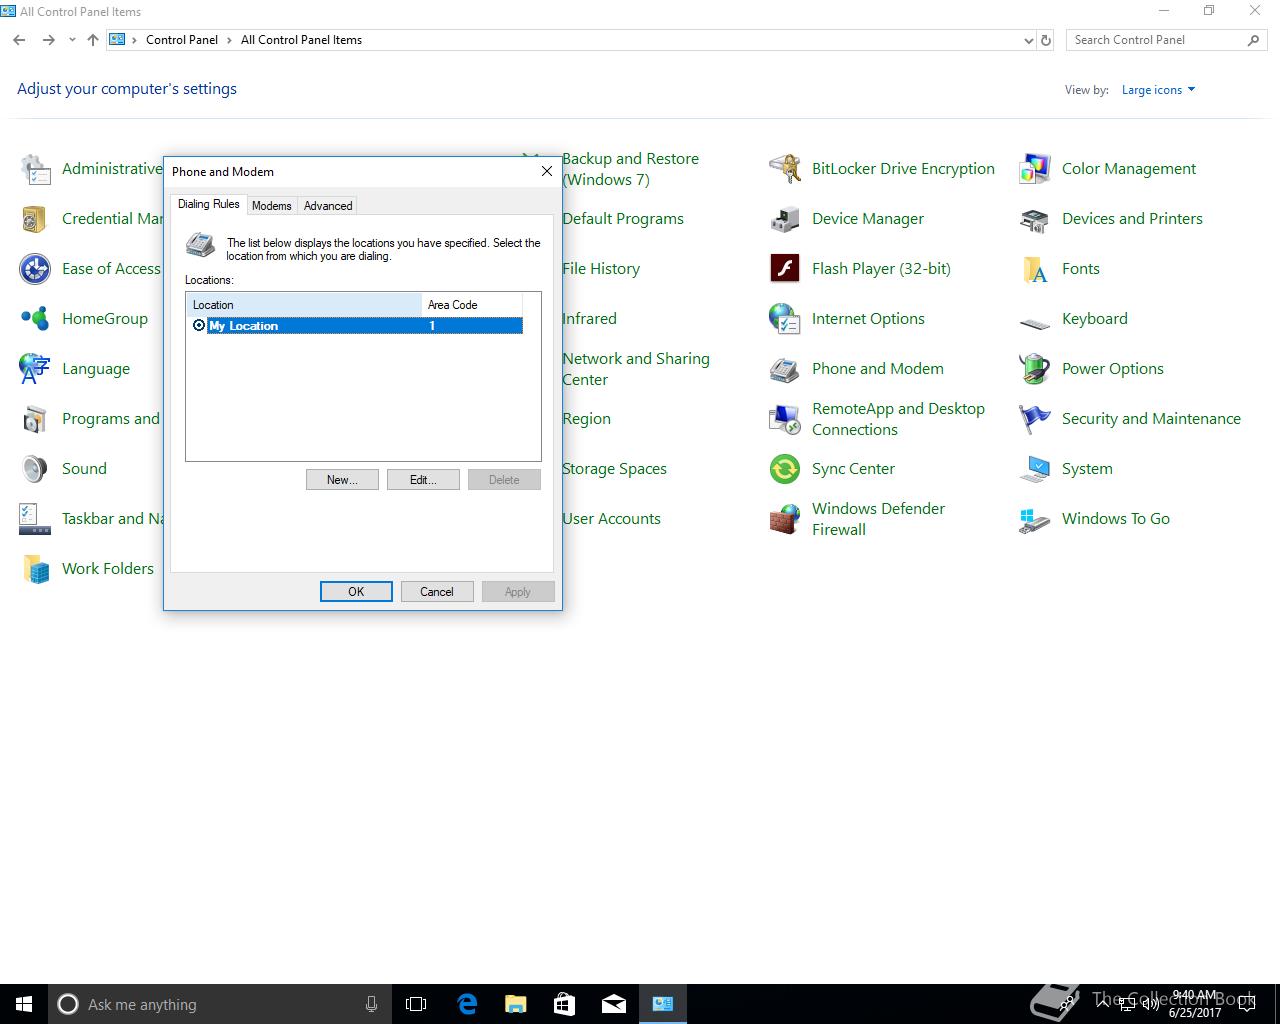Viewport: 1280px width, 1024px height.
Task: Open File Explorer from taskbar
Action: 516,1004
